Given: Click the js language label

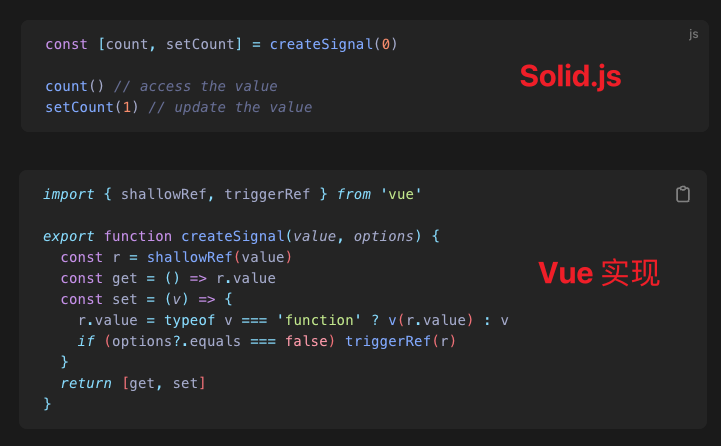Looking at the screenshot, I should click(x=693, y=34).
